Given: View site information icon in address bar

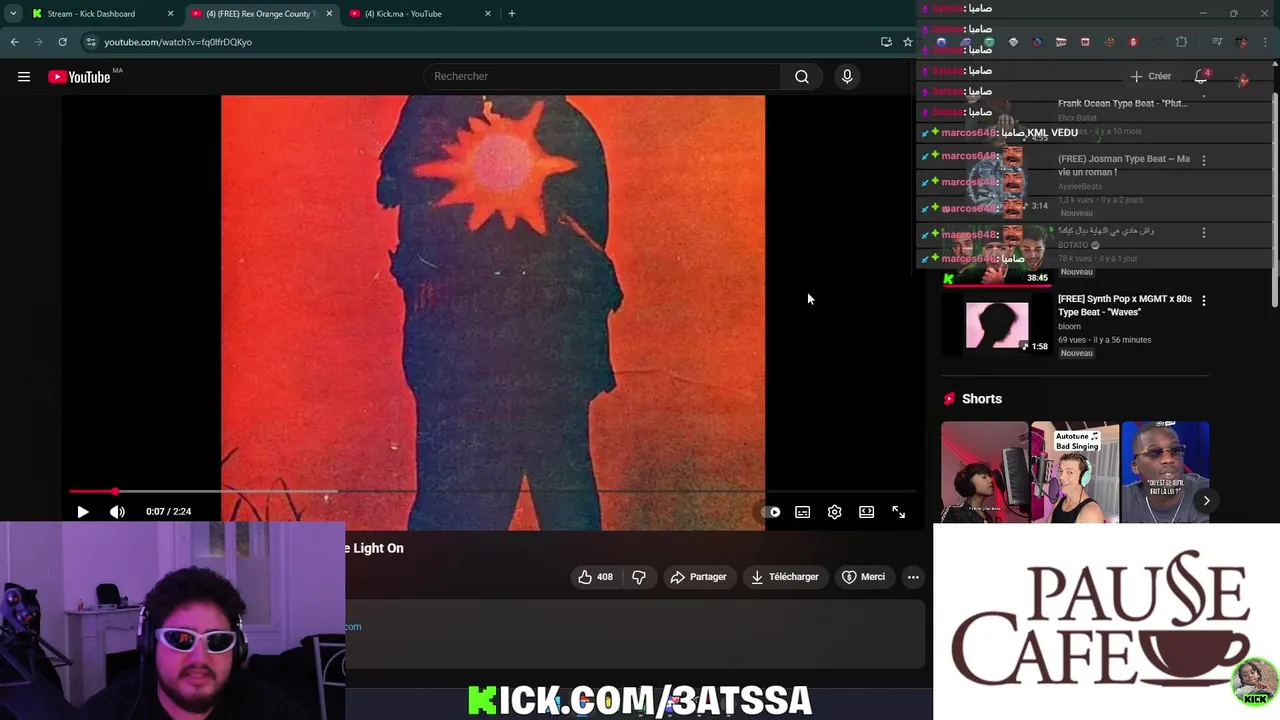Looking at the screenshot, I should (x=91, y=42).
